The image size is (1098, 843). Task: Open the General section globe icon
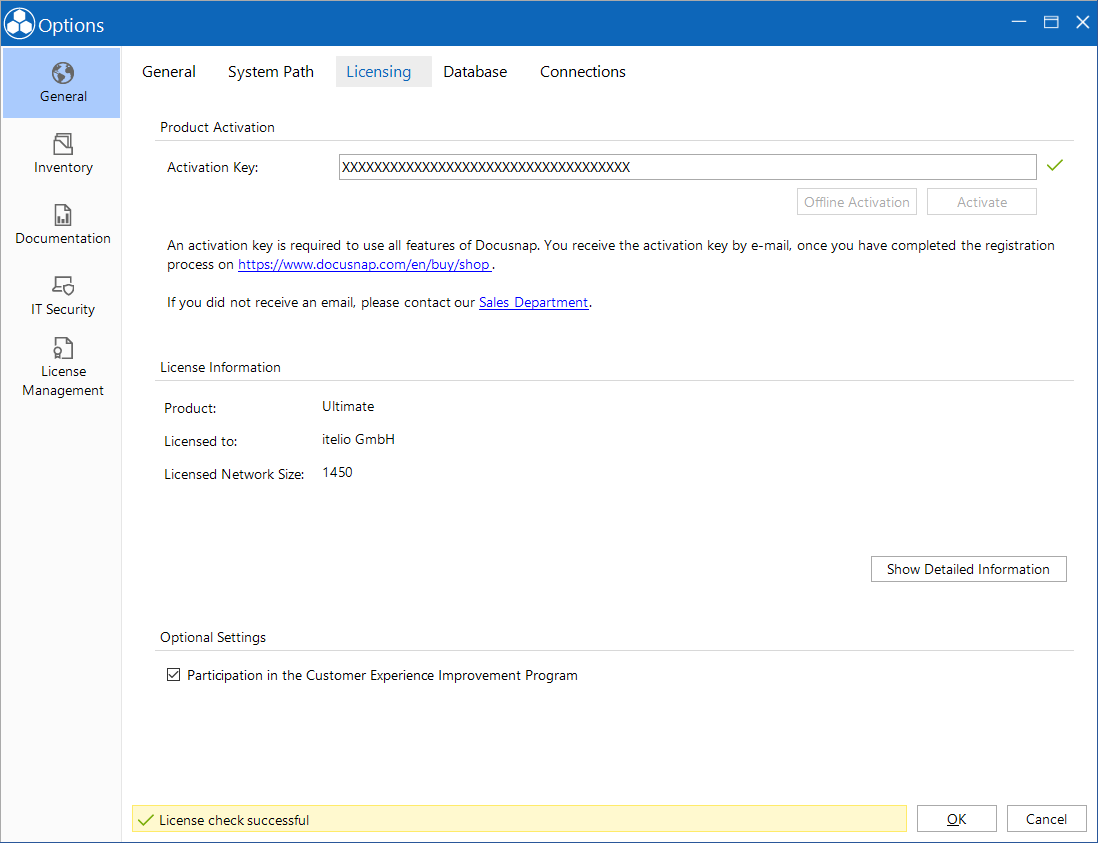point(62,73)
